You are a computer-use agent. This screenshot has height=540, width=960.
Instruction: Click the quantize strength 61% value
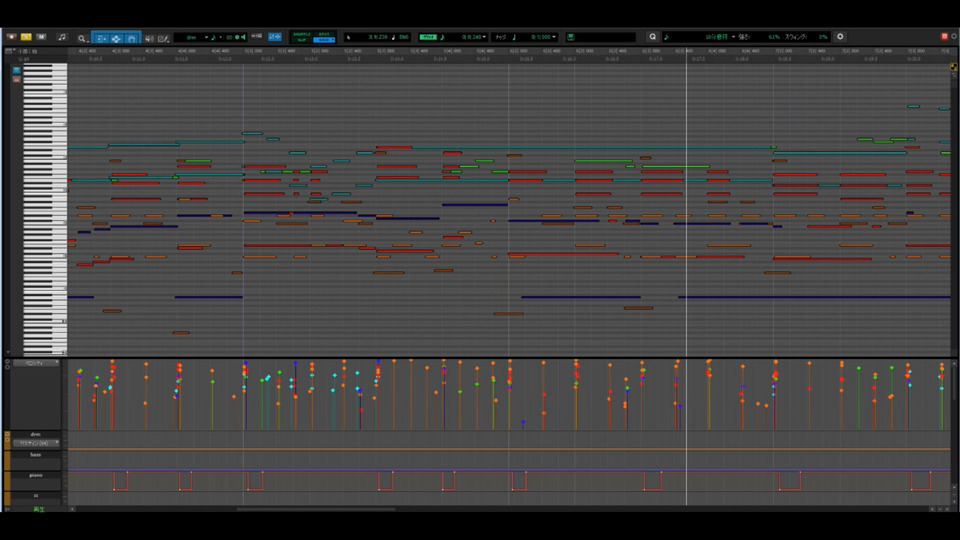click(773, 37)
